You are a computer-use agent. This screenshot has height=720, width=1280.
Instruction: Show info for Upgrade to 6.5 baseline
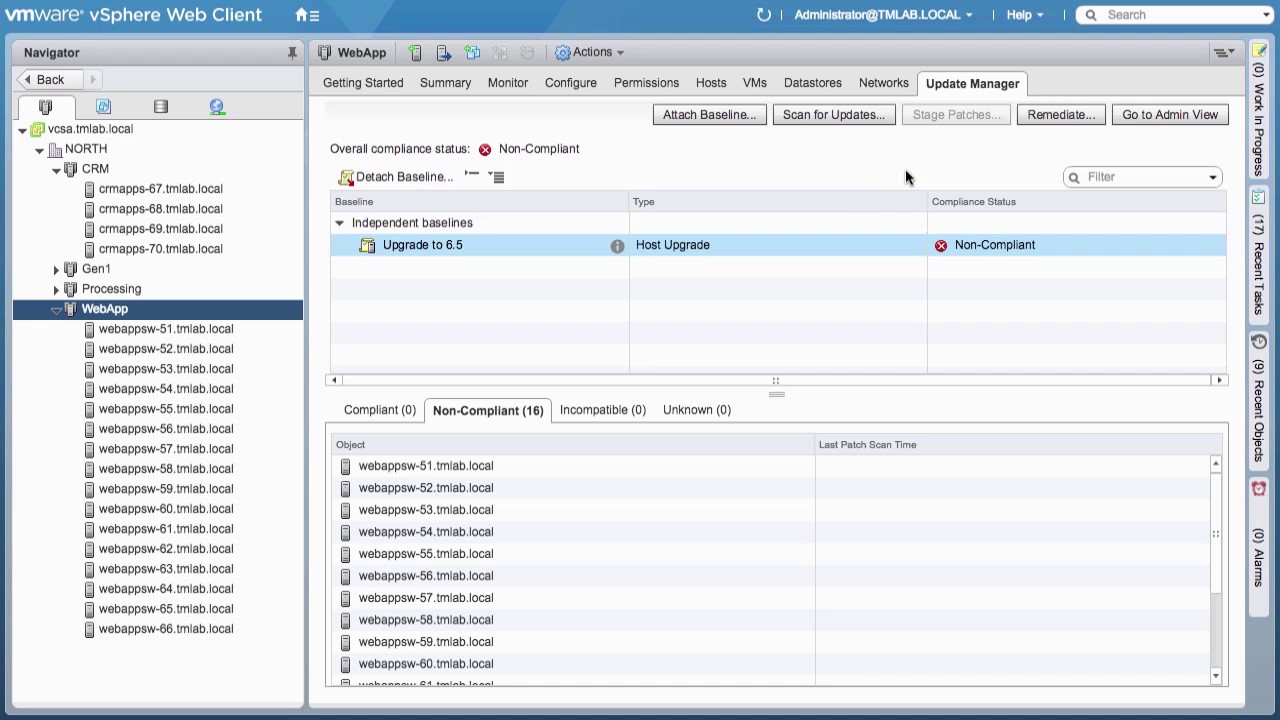pos(617,246)
